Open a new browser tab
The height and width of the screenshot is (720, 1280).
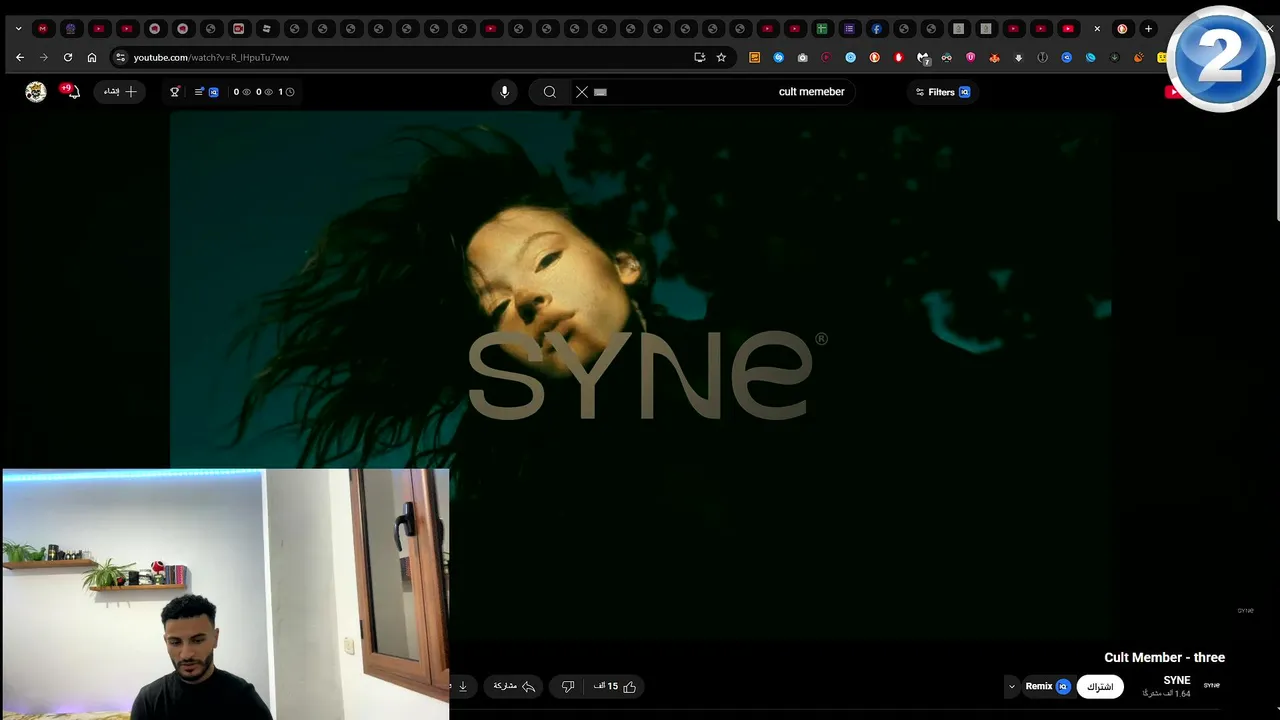tap(1148, 29)
